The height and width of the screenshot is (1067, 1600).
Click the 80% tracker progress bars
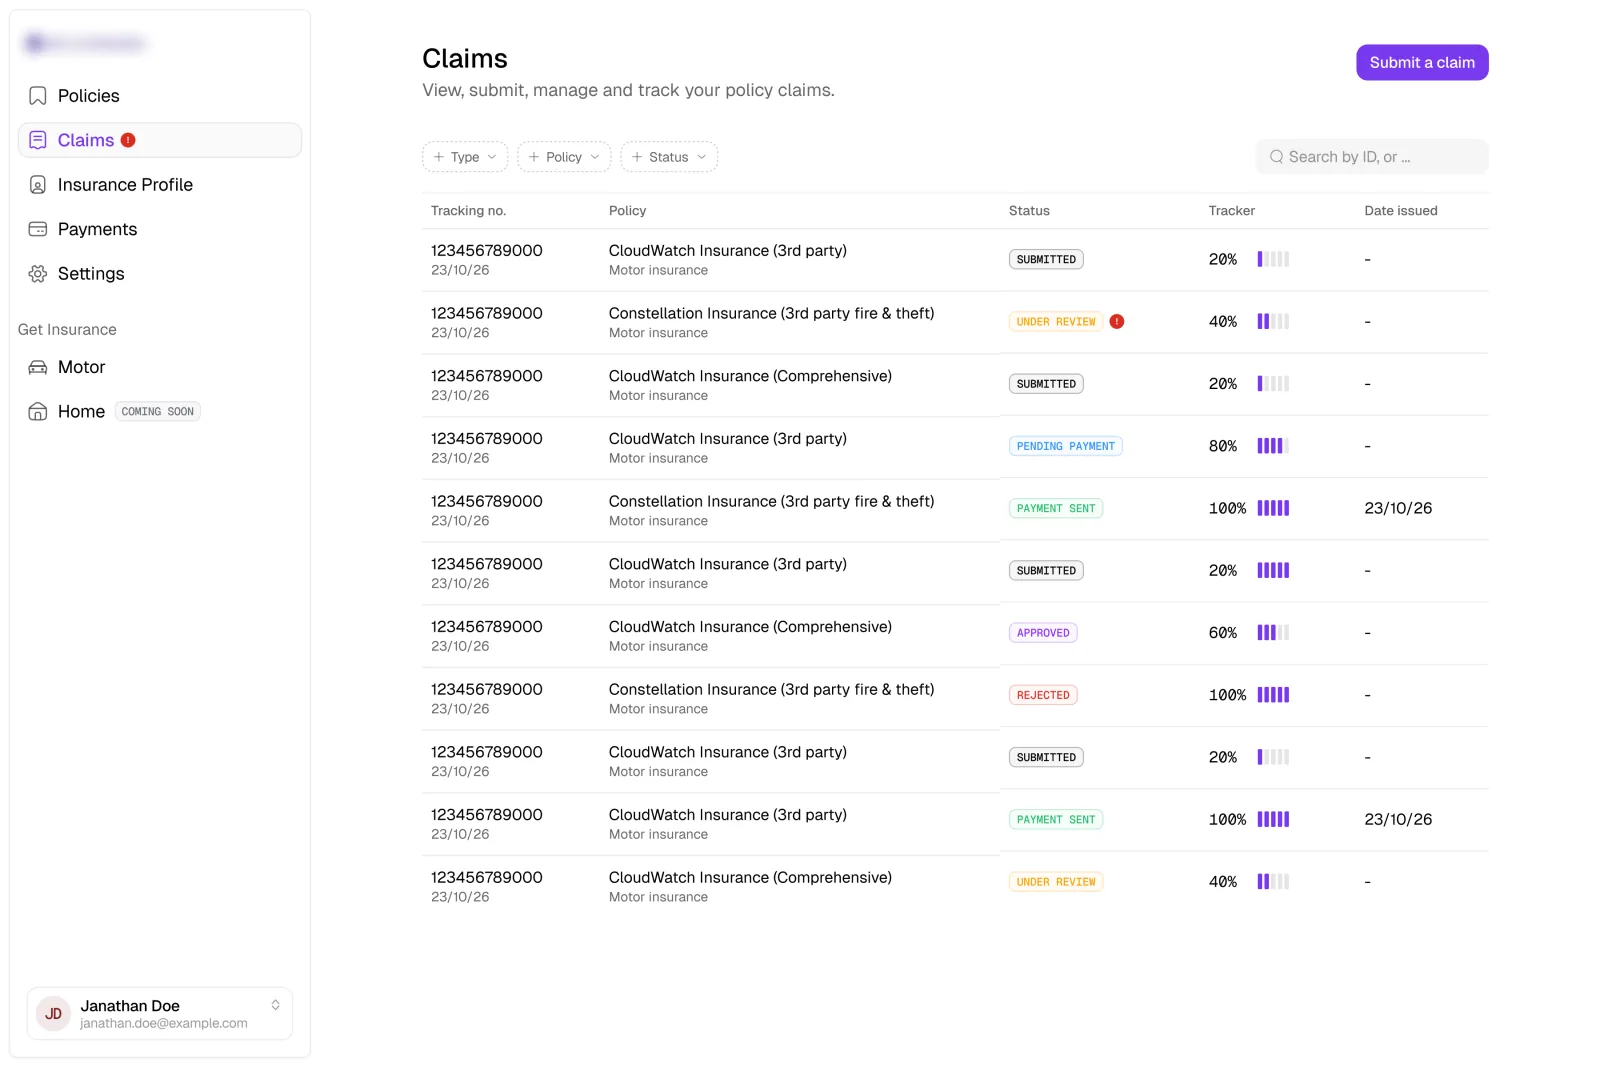coord(1273,446)
